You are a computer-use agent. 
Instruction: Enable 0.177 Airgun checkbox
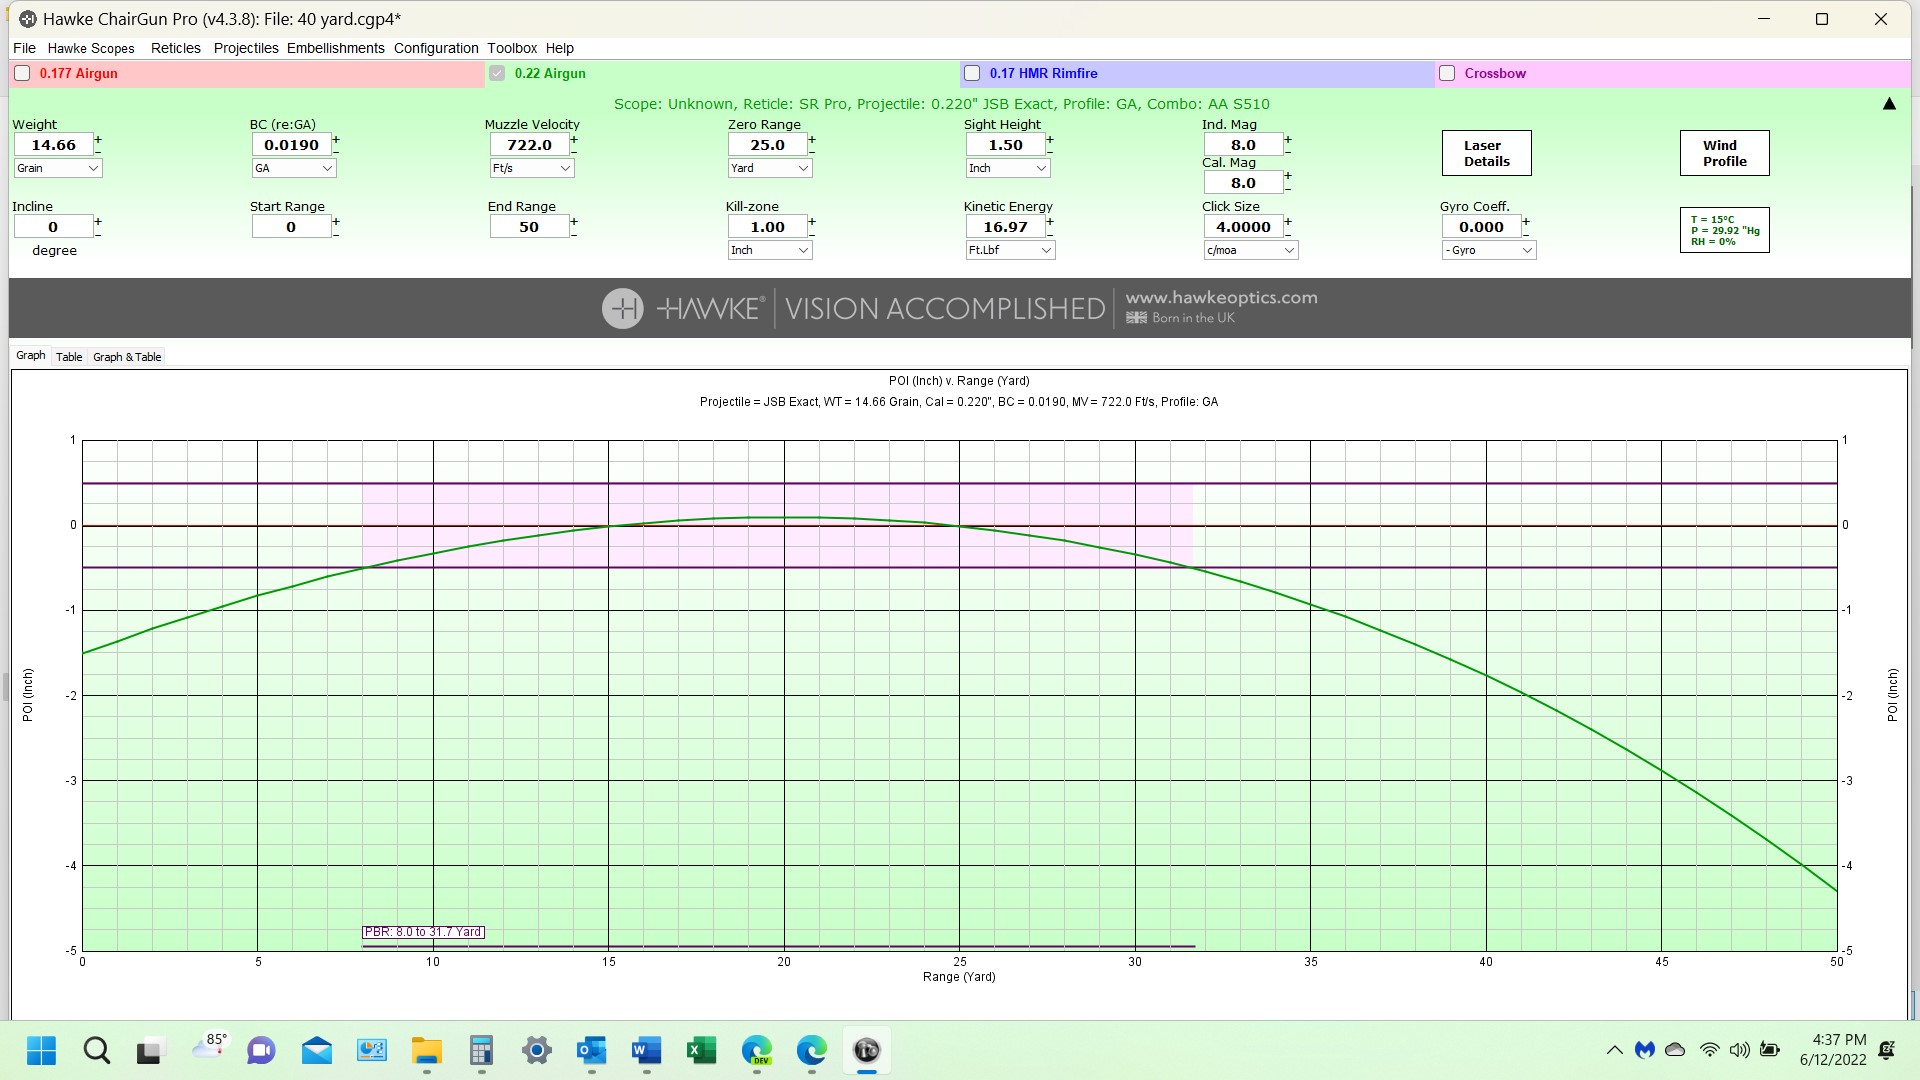pos(22,73)
